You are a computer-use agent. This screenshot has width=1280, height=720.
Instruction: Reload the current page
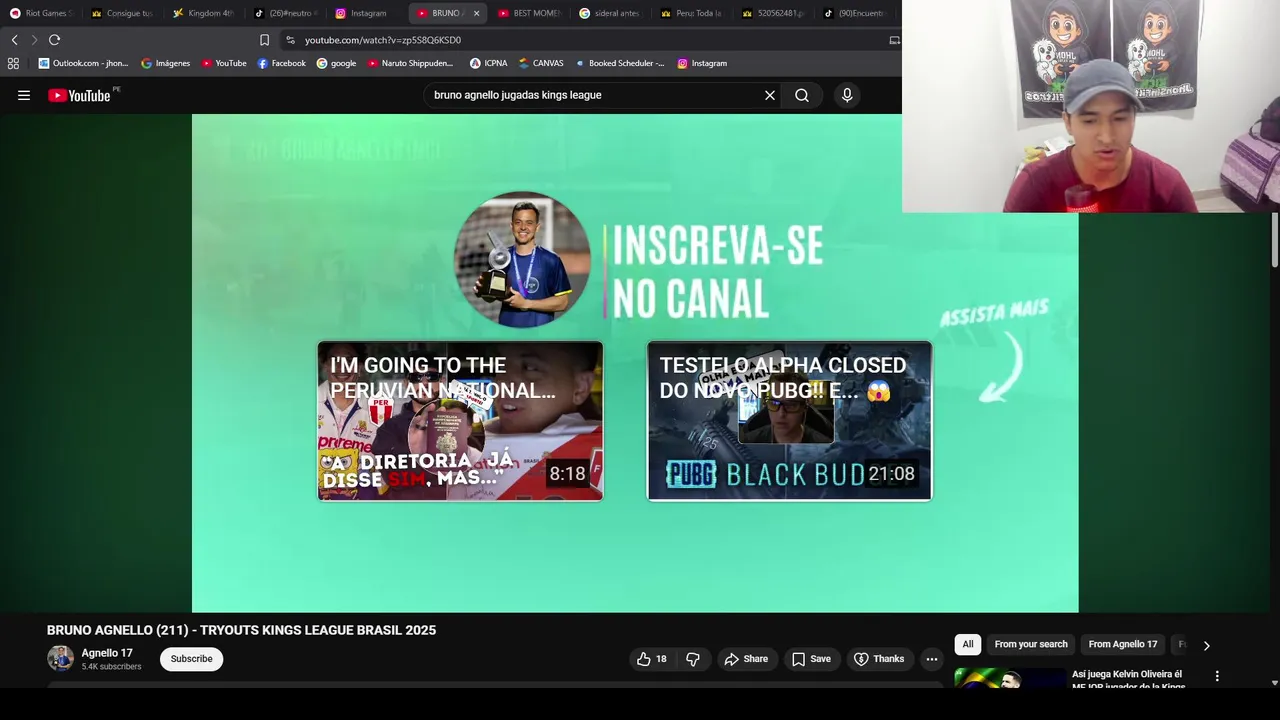(x=54, y=40)
